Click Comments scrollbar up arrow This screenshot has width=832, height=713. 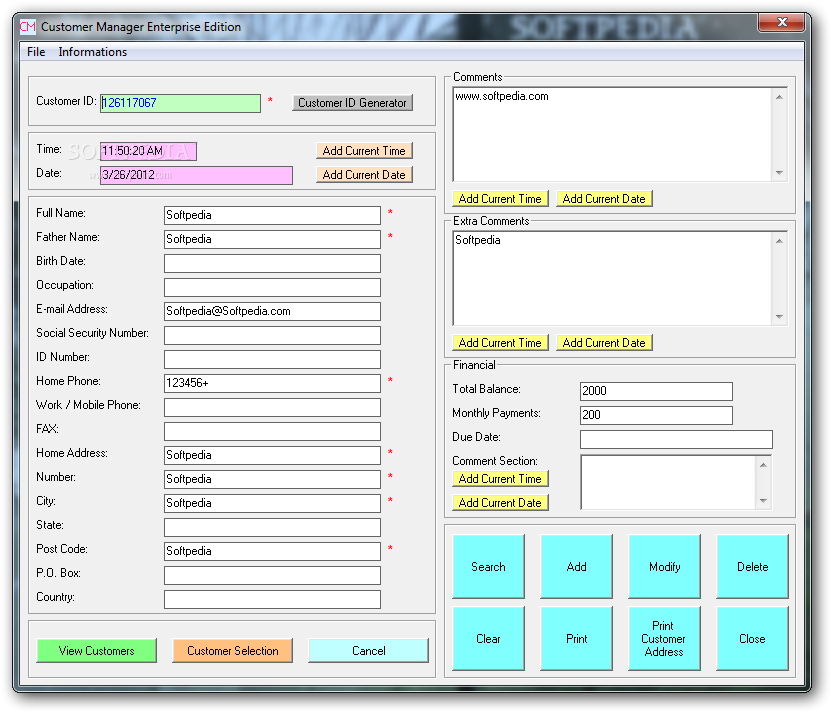click(779, 97)
